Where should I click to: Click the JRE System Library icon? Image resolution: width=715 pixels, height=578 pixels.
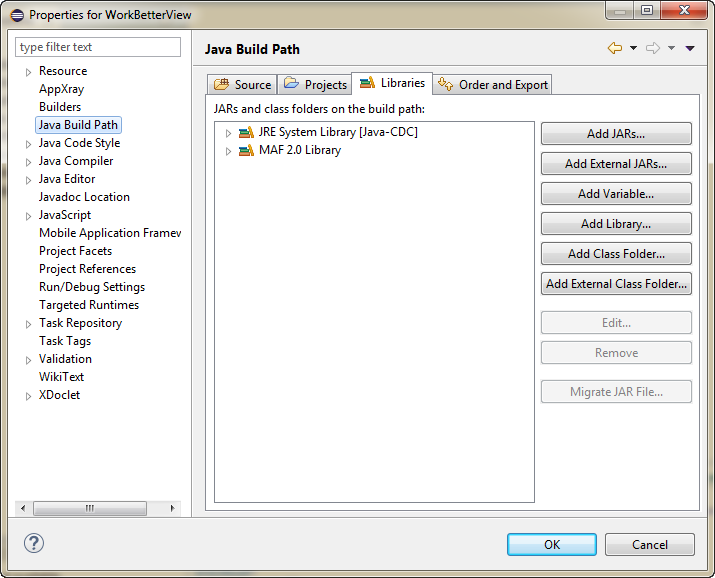[x=246, y=133]
